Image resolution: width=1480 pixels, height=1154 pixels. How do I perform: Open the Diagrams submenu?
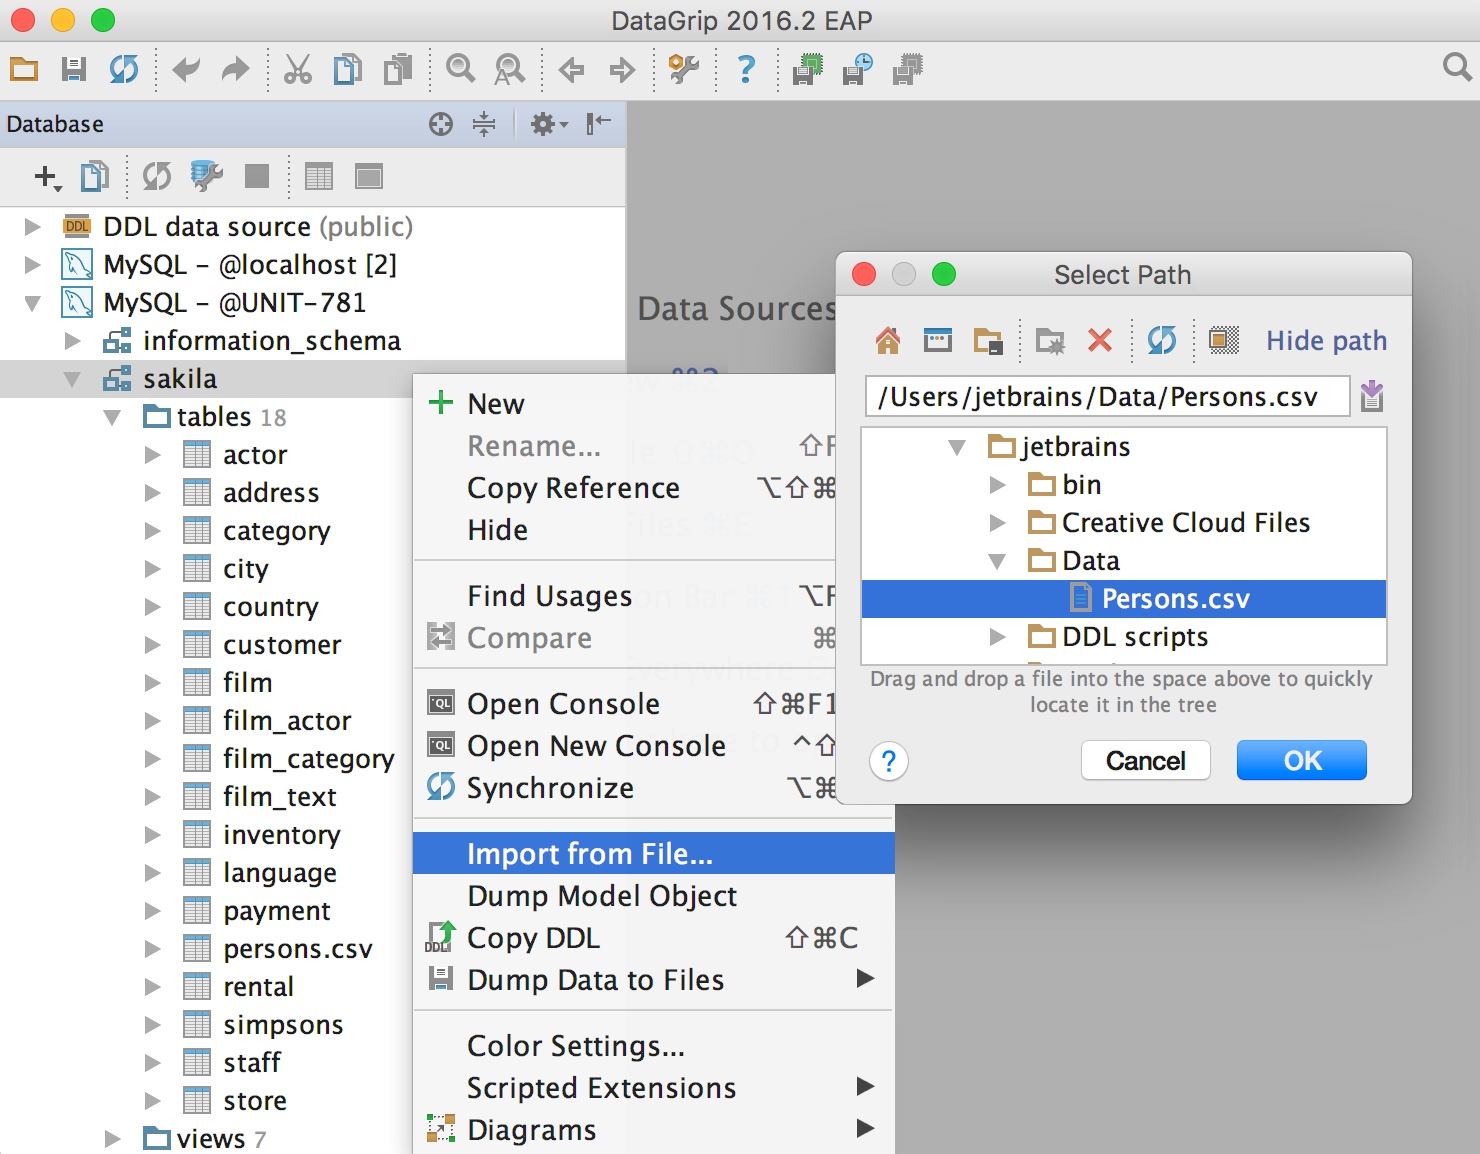tap(654, 1129)
